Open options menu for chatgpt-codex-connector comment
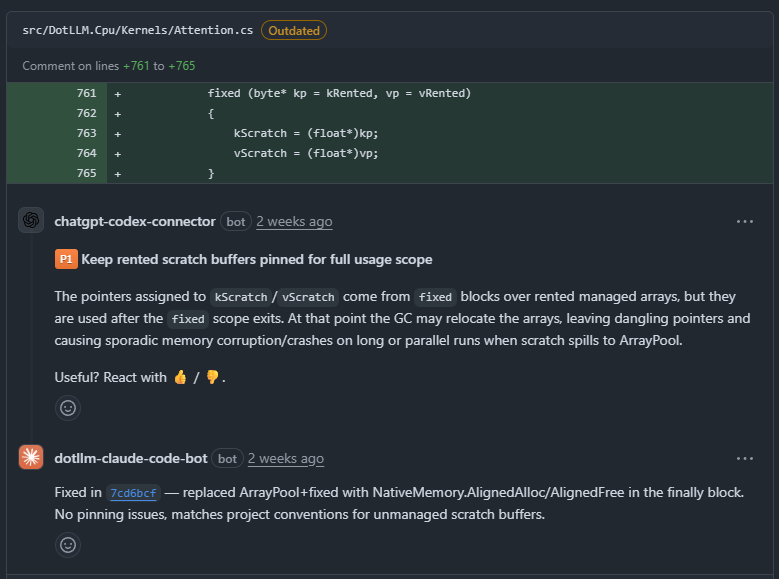The width and height of the screenshot is (779, 579). coord(744,221)
